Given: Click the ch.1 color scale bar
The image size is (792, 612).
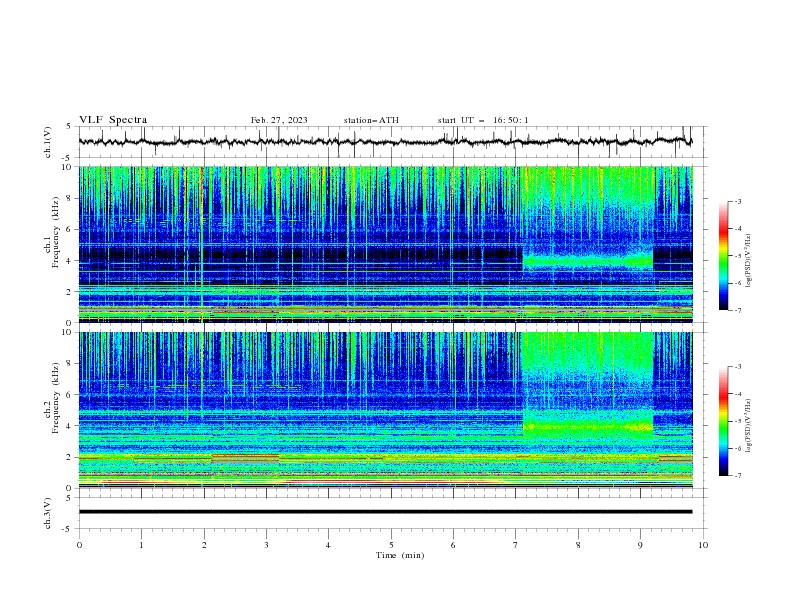Looking at the screenshot, I should click(x=723, y=255).
